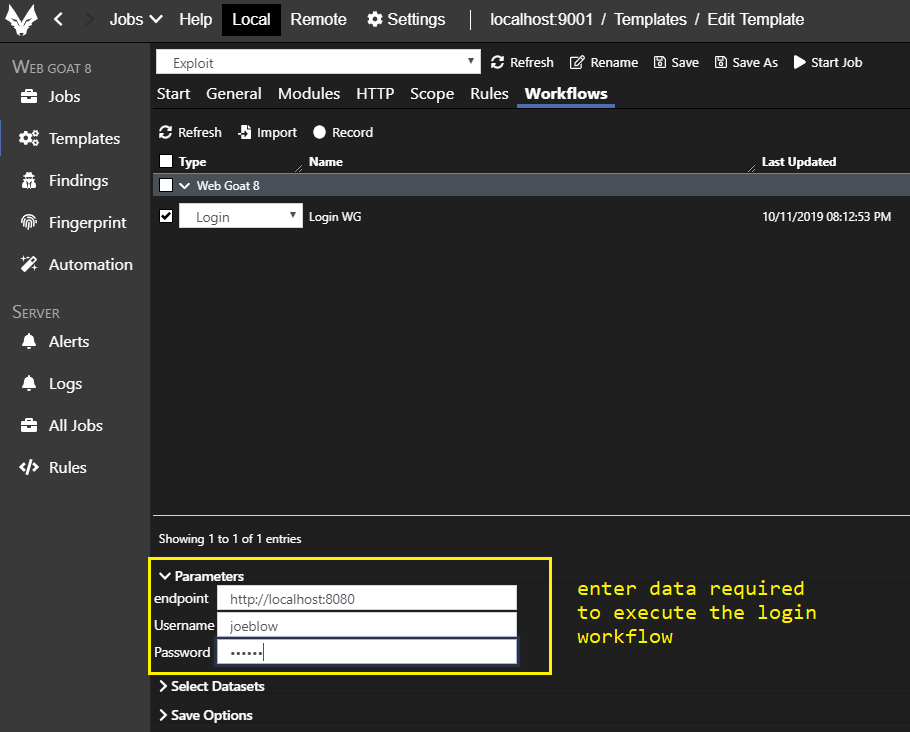910x732 pixels.
Task: Click the Username input field
Action: coord(367,625)
